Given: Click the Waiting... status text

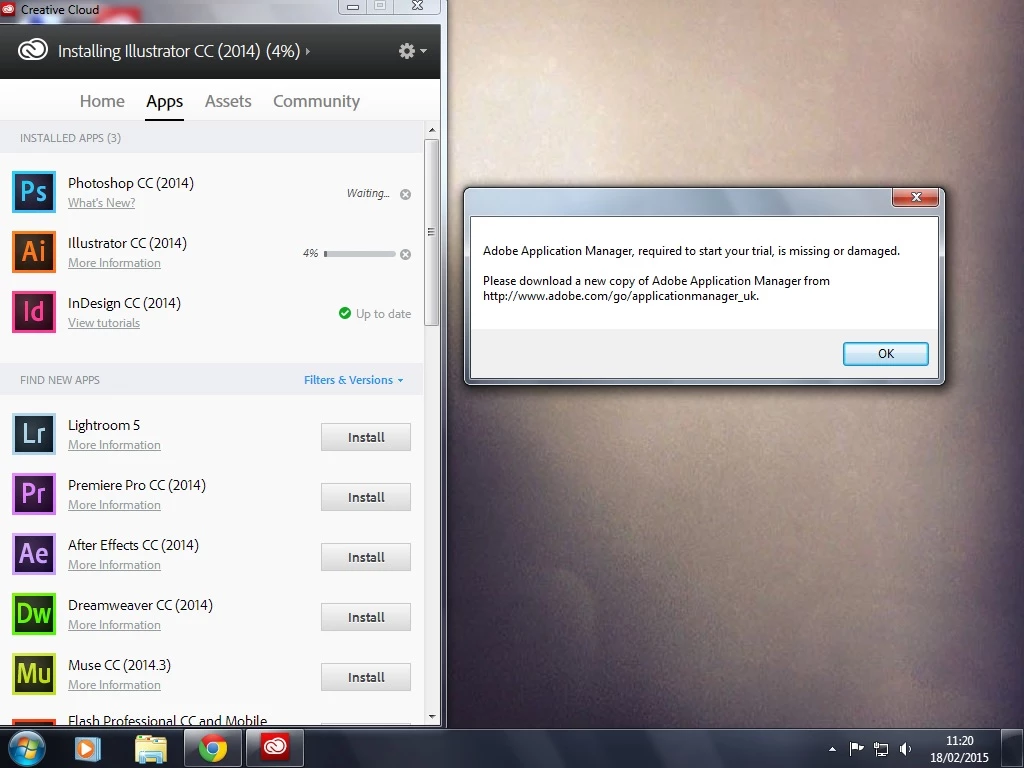Looking at the screenshot, I should (x=368, y=194).
